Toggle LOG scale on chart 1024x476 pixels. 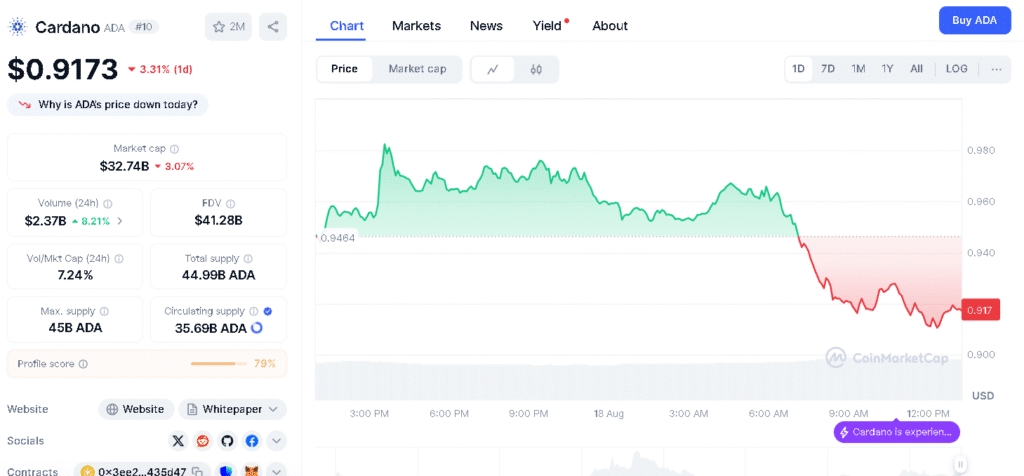[957, 69]
